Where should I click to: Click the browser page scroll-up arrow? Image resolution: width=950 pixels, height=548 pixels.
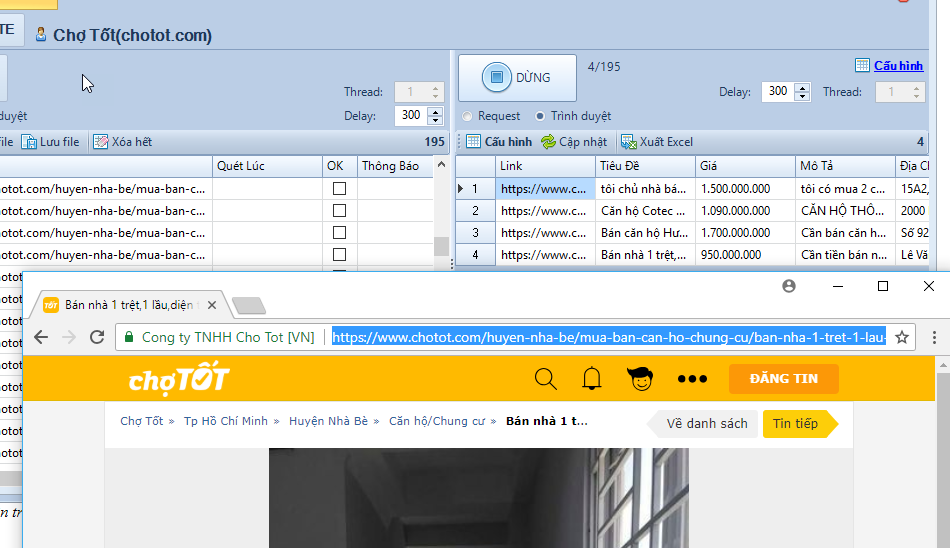(x=943, y=365)
